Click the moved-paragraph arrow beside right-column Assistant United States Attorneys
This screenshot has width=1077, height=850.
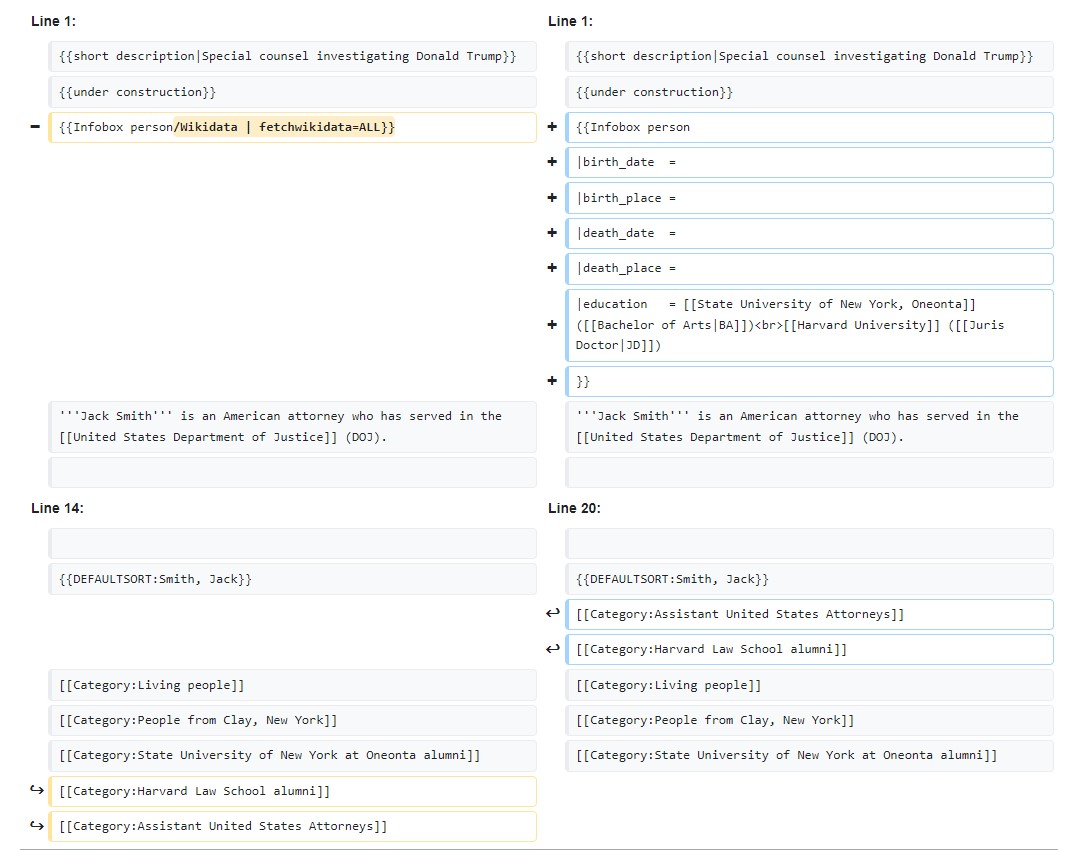(553, 613)
